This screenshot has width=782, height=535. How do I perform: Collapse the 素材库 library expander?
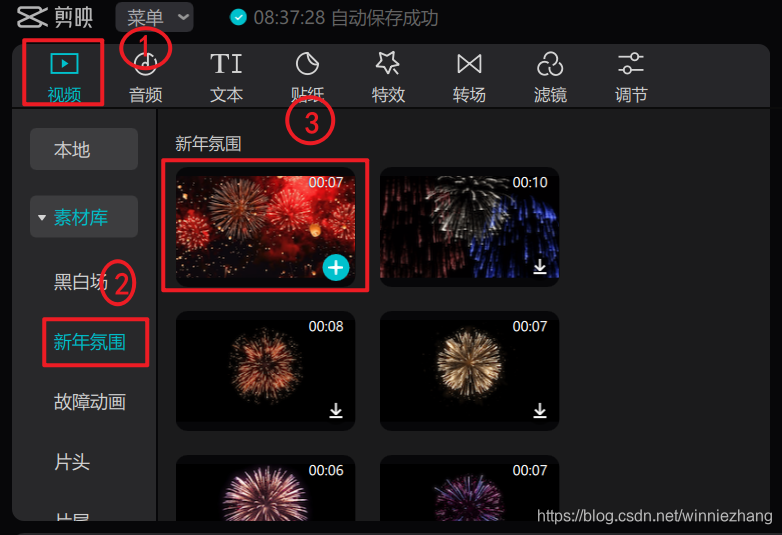(42, 217)
